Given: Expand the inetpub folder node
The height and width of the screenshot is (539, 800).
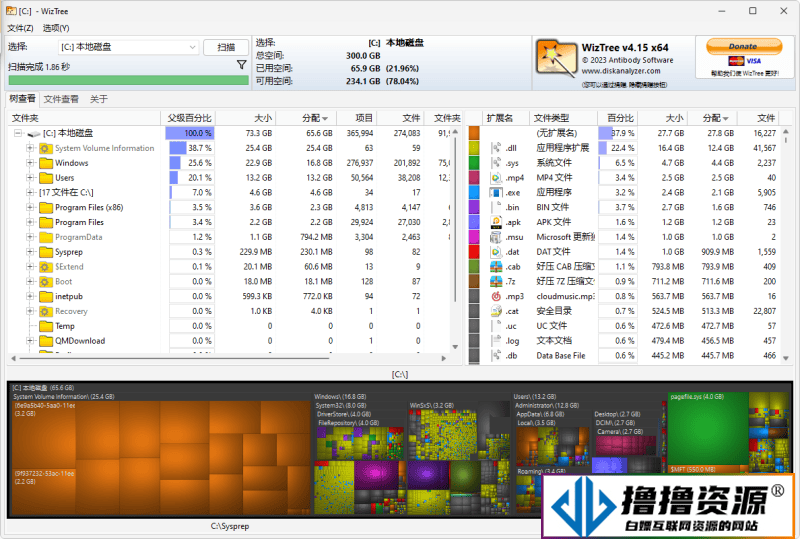Looking at the screenshot, I should point(30,296).
